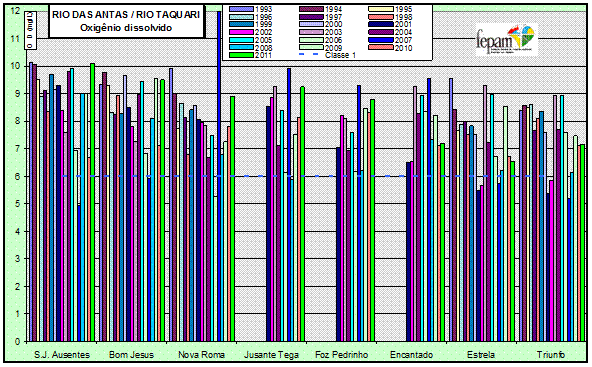Click the 'Jusante Tega' axis label
Viewport: 592px width, 367px height.
(x=271, y=355)
